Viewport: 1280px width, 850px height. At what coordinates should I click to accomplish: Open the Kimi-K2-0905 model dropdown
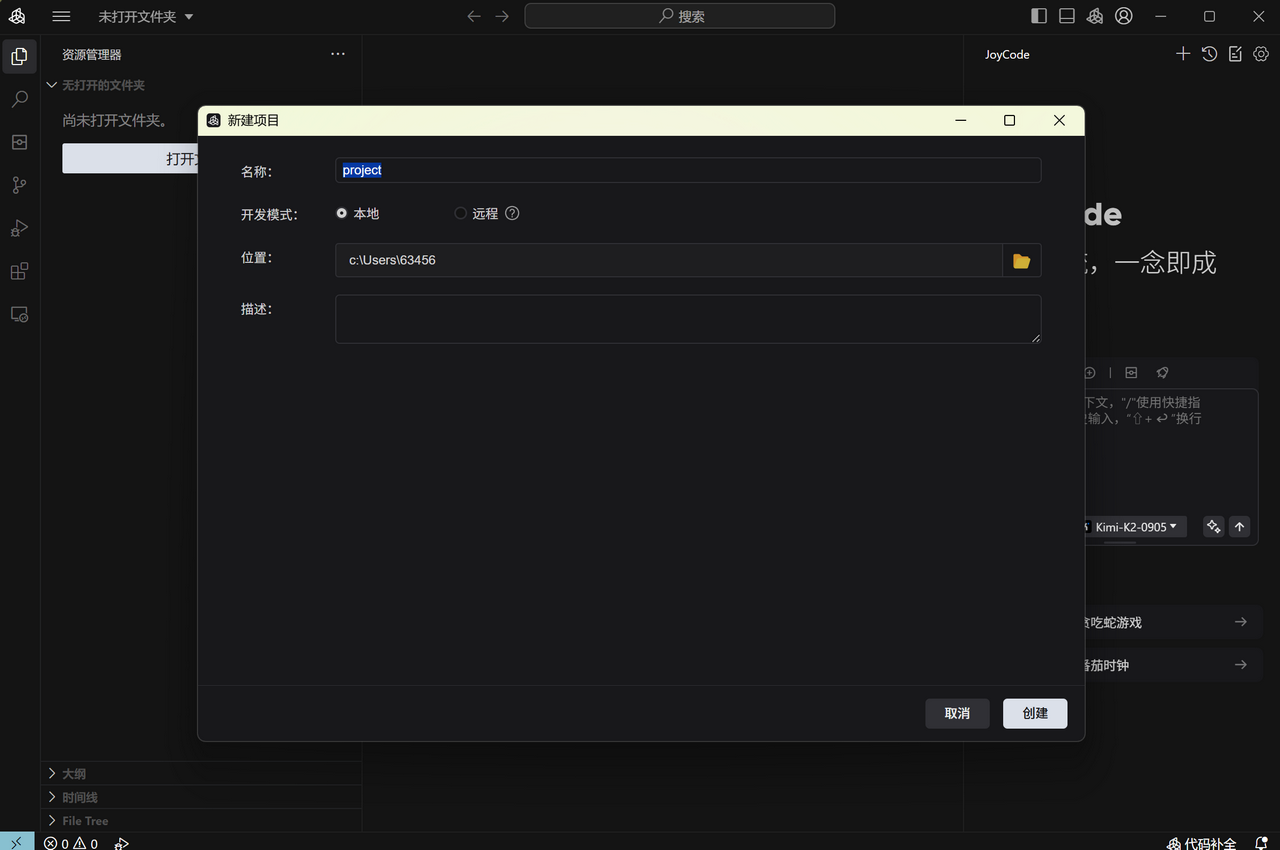1135,527
